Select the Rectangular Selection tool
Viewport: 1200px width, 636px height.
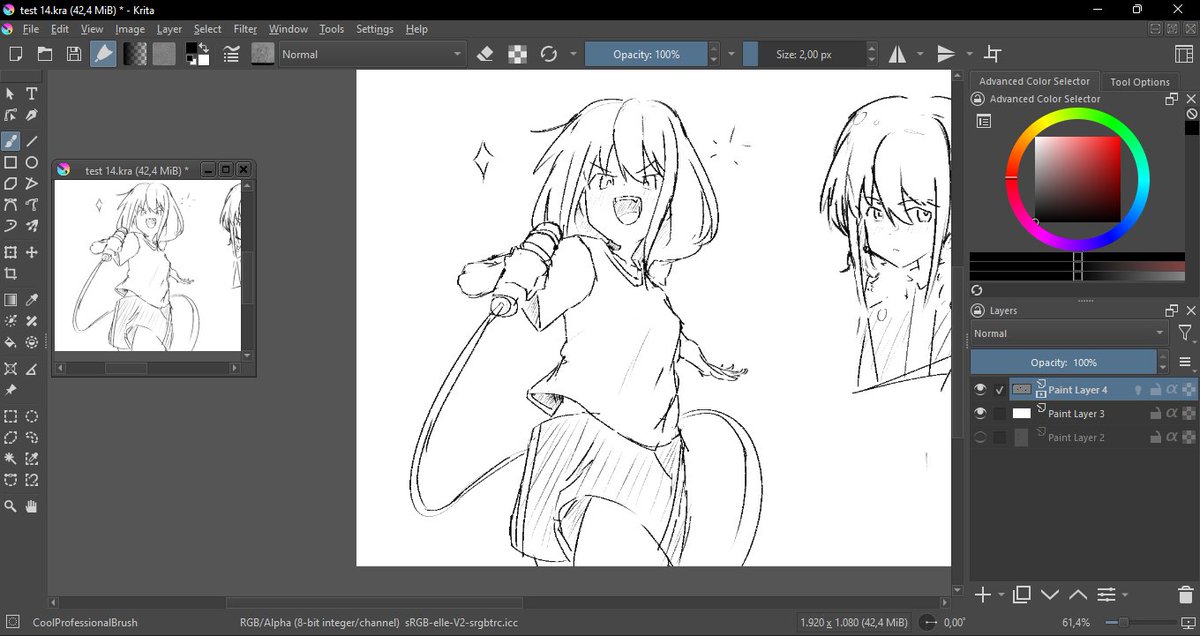pos(10,417)
